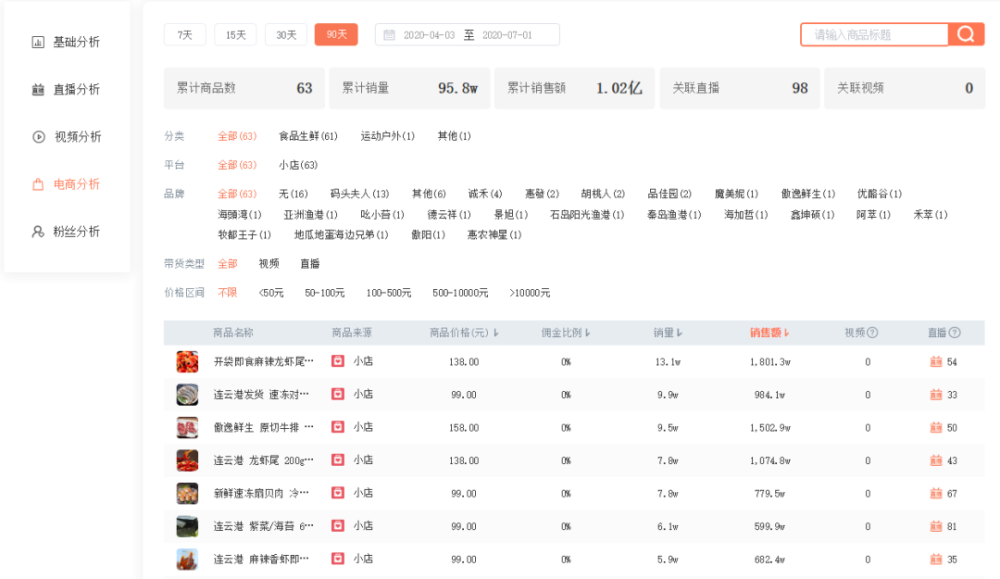Click the orange search magnifier button

point(966,34)
